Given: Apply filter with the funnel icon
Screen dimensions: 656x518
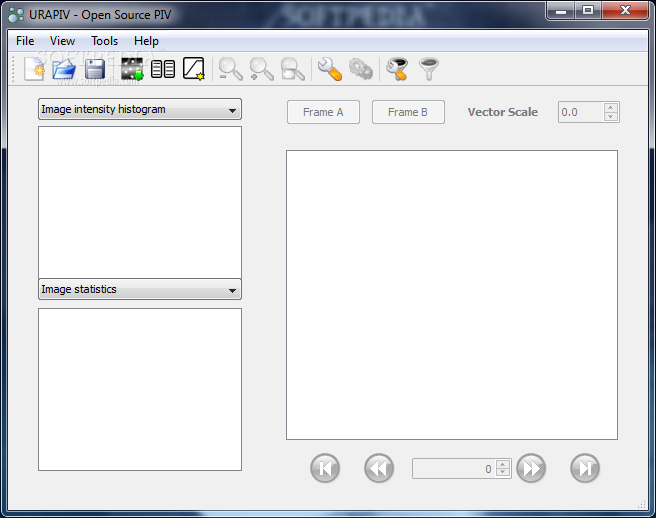Looking at the screenshot, I should pyautogui.click(x=428, y=69).
